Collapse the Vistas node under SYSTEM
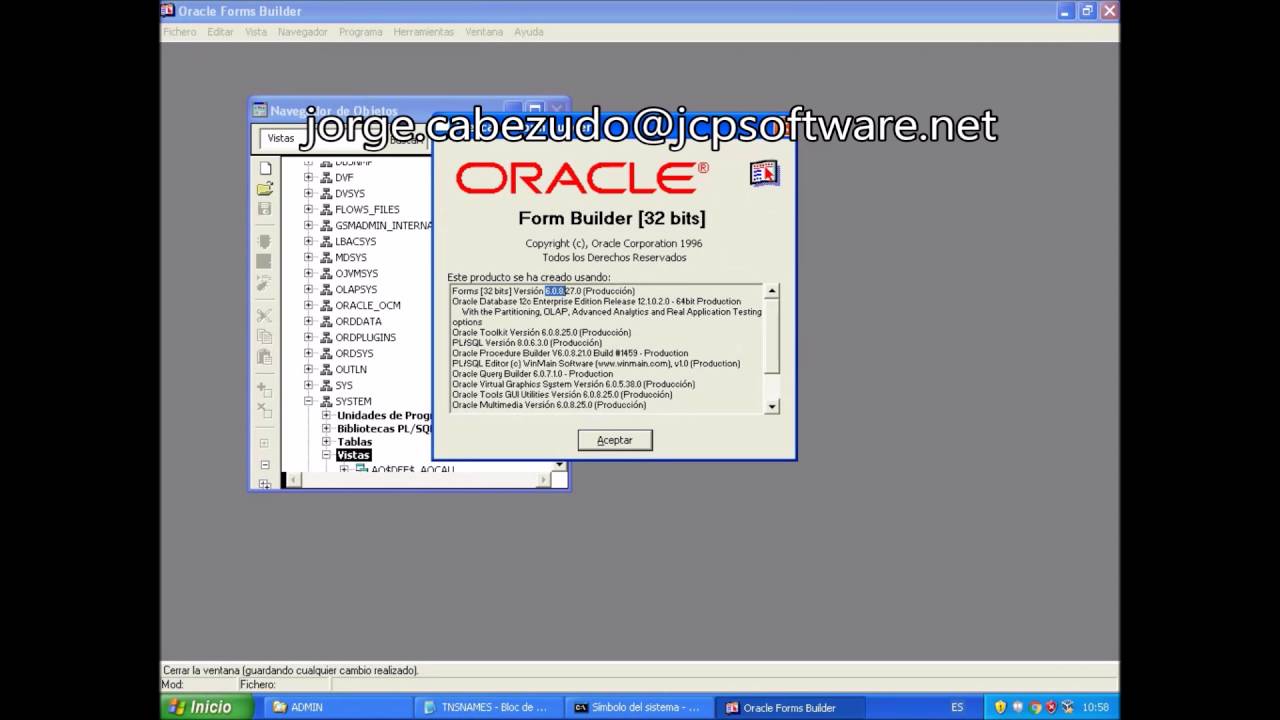 (x=326, y=455)
